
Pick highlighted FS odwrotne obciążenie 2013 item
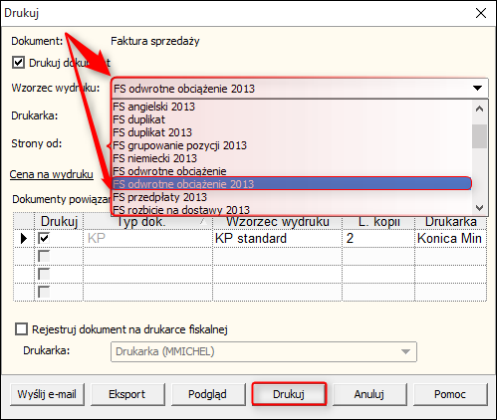pos(292,184)
